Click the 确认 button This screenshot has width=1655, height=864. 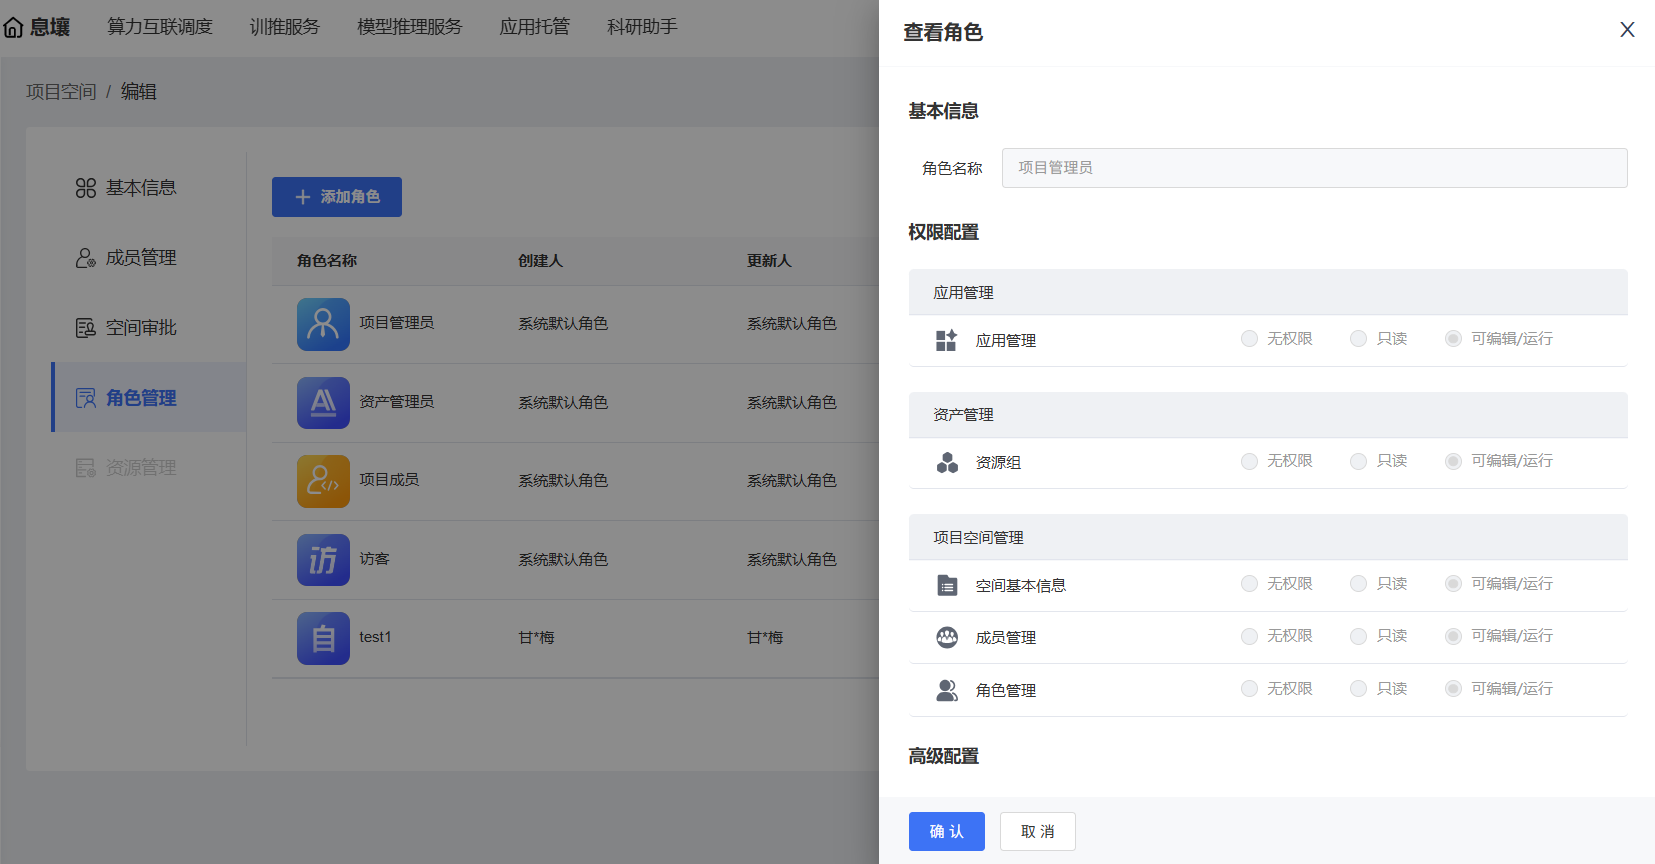946,831
